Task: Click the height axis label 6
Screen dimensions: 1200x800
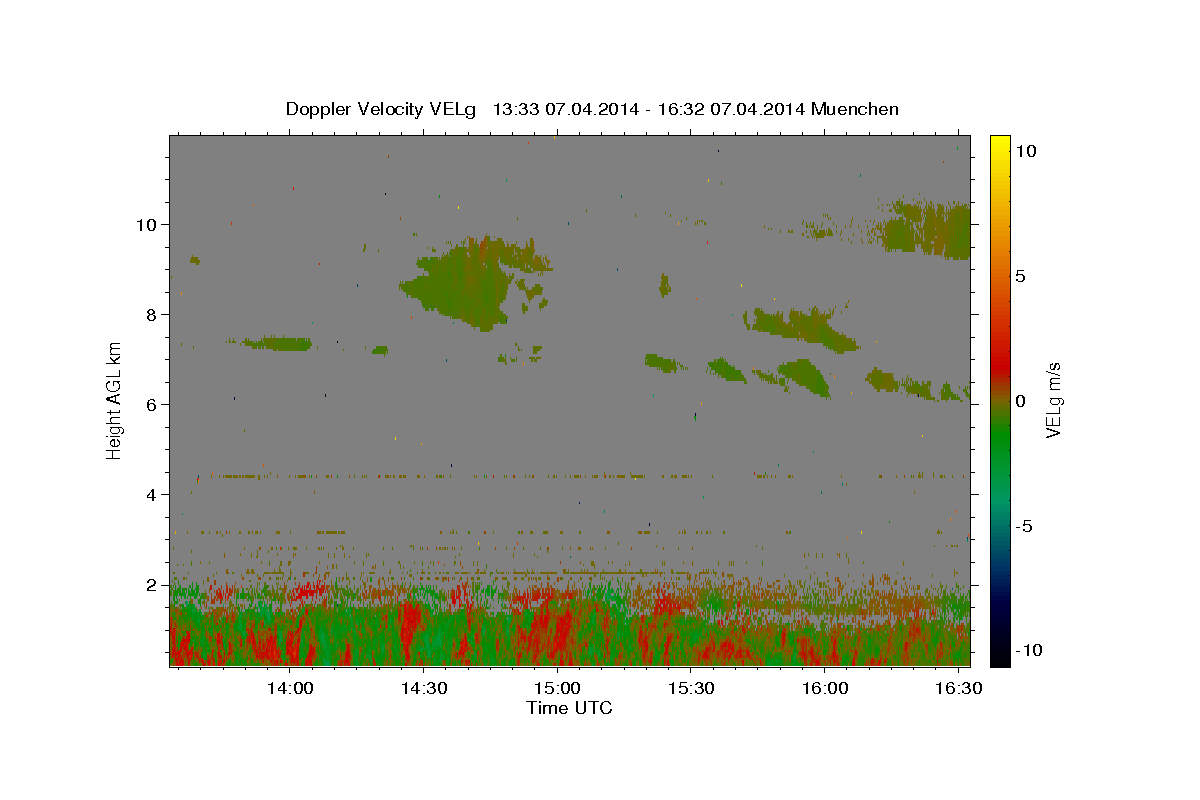Action: pyautogui.click(x=152, y=405)
